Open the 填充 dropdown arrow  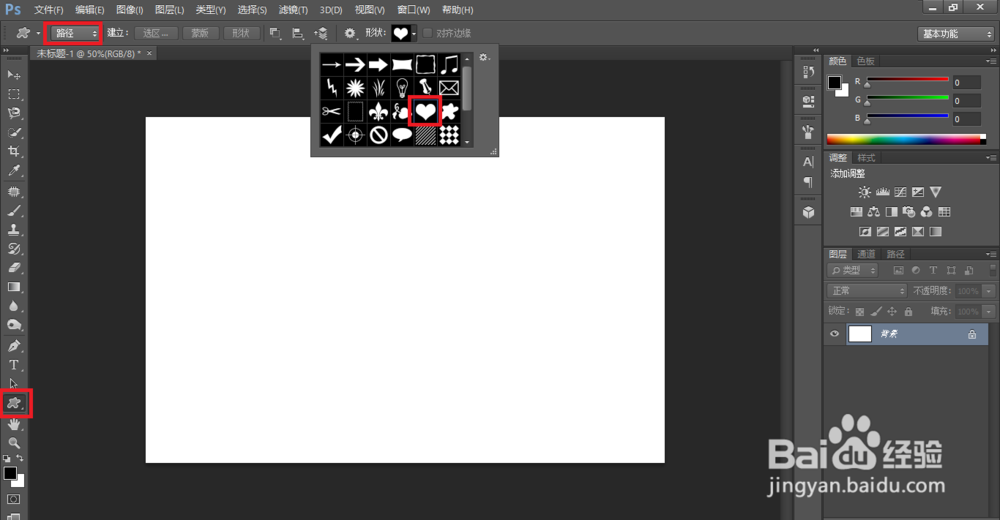pyautogui.click(x=988, y=311)
